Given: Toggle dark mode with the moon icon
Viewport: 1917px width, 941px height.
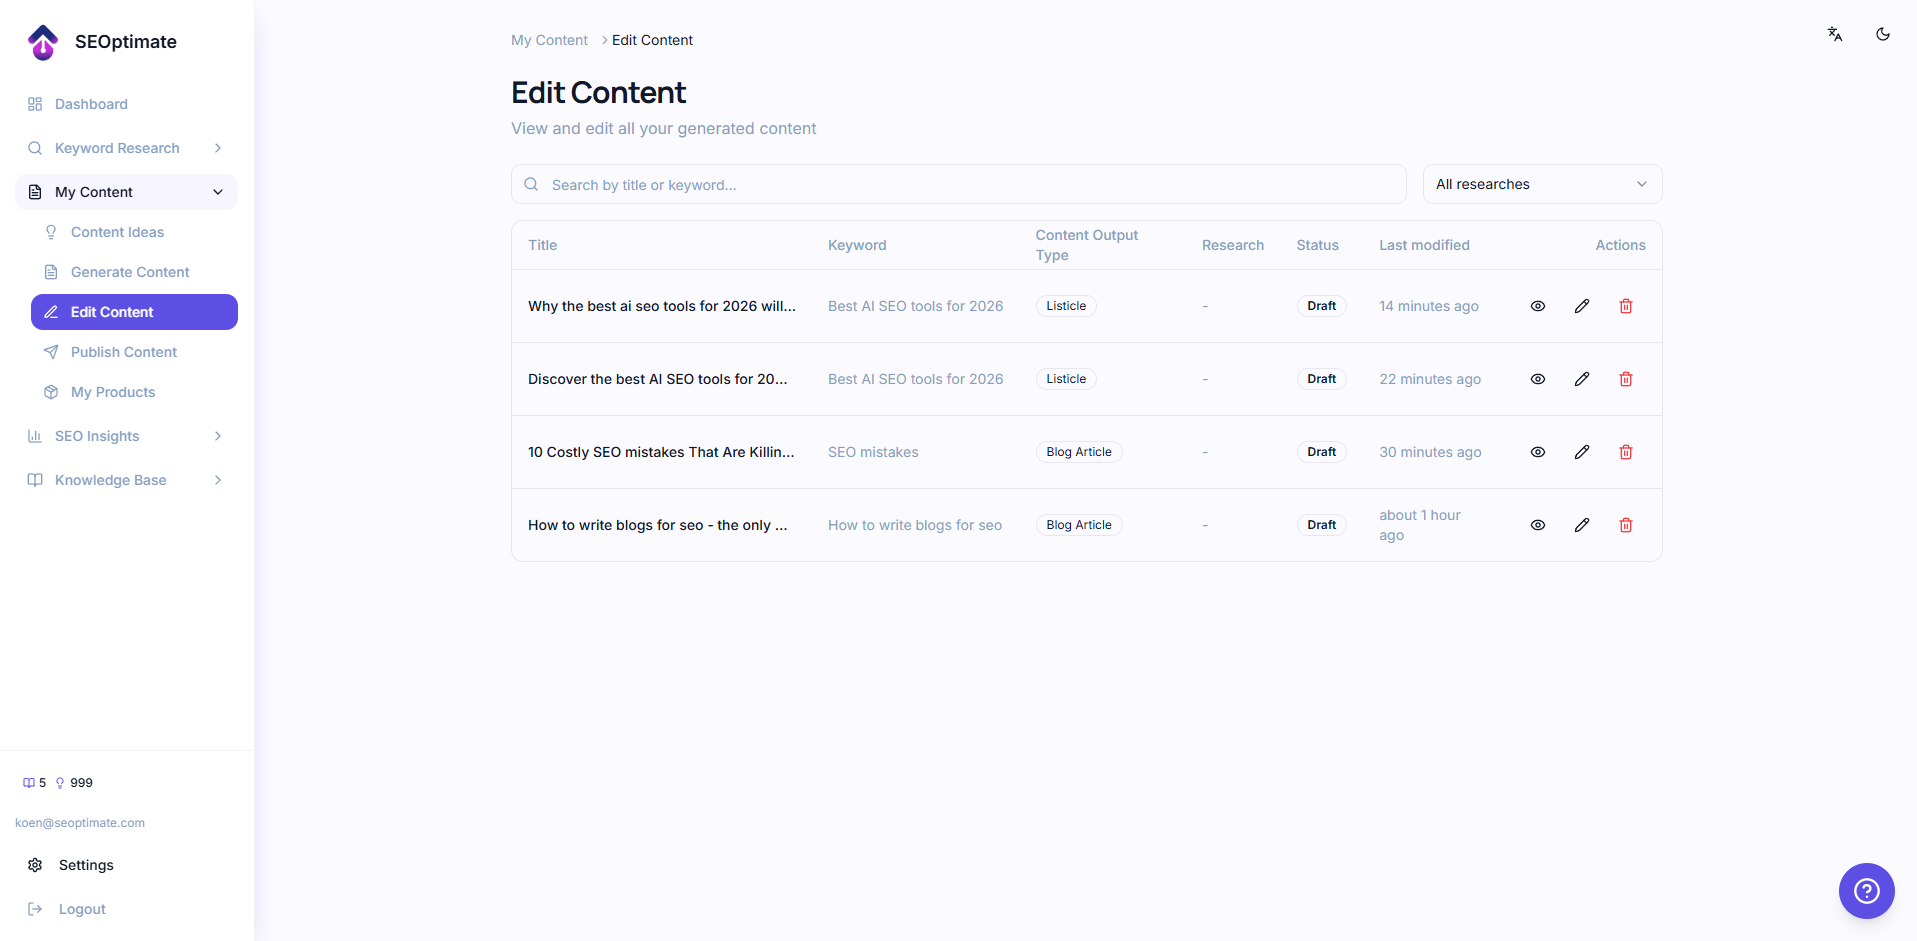Looking at the screenshot, I should tap(1882, 33).
